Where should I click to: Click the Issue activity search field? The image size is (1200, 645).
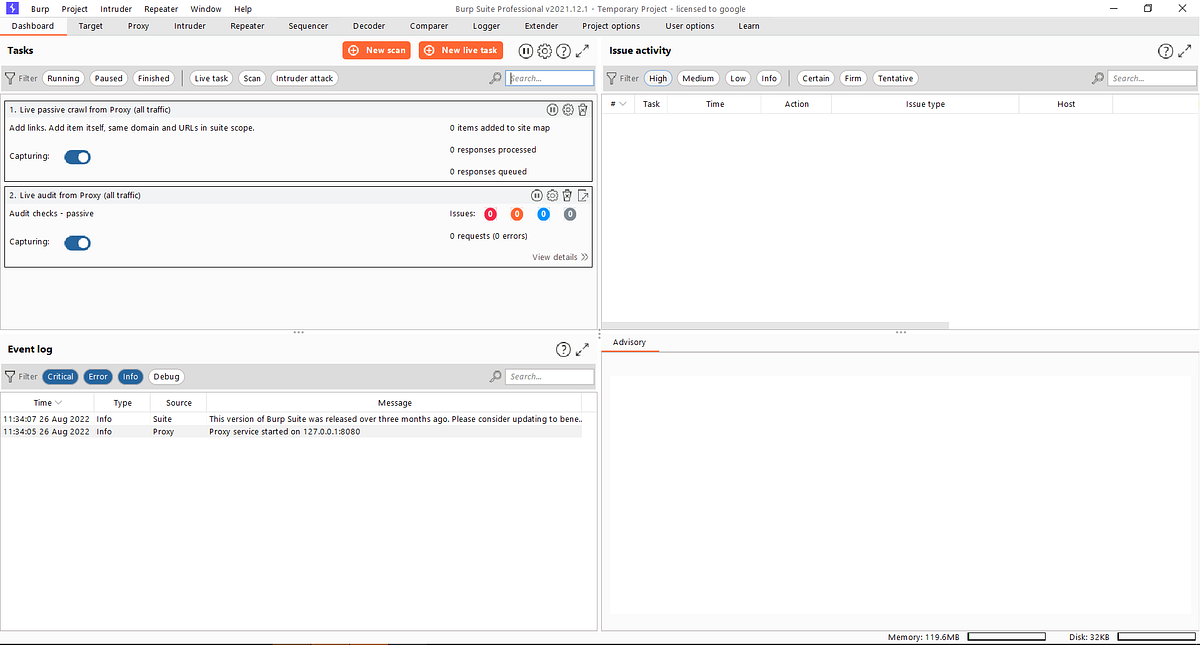1151,77
